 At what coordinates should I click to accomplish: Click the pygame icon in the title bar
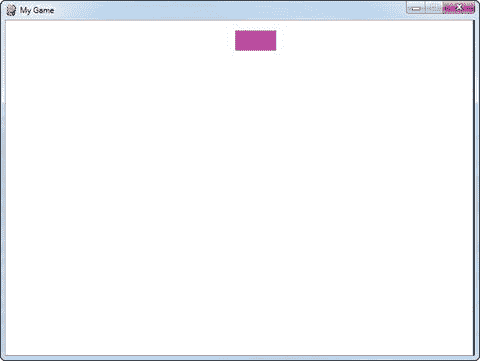[11, 10]
